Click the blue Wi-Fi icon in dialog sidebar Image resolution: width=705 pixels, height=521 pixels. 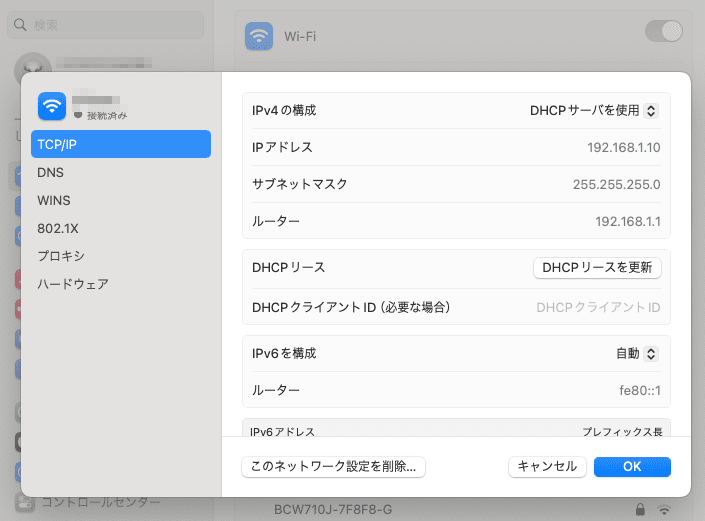click(52, 106)
